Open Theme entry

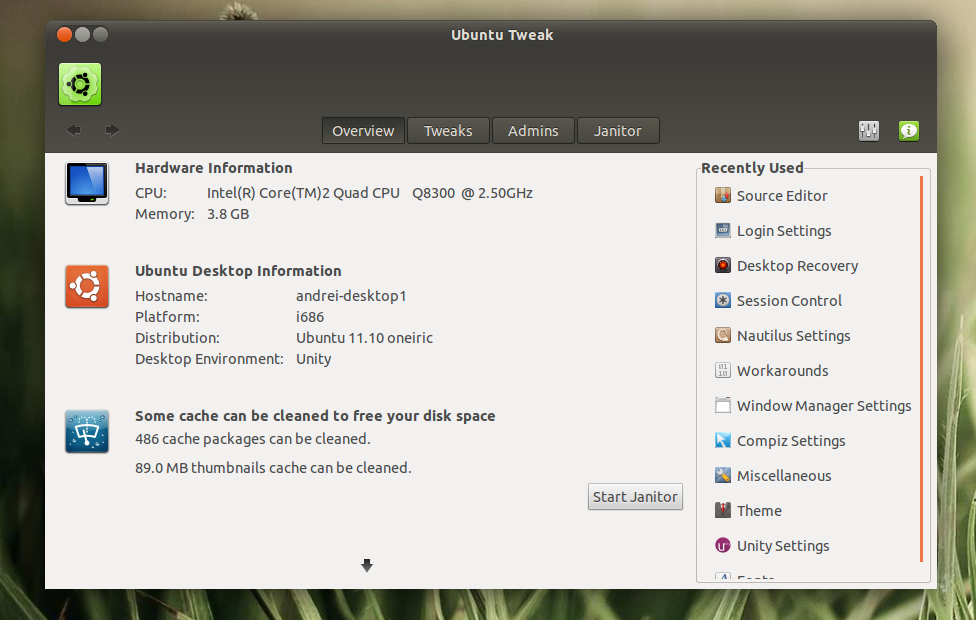point(759,510)
